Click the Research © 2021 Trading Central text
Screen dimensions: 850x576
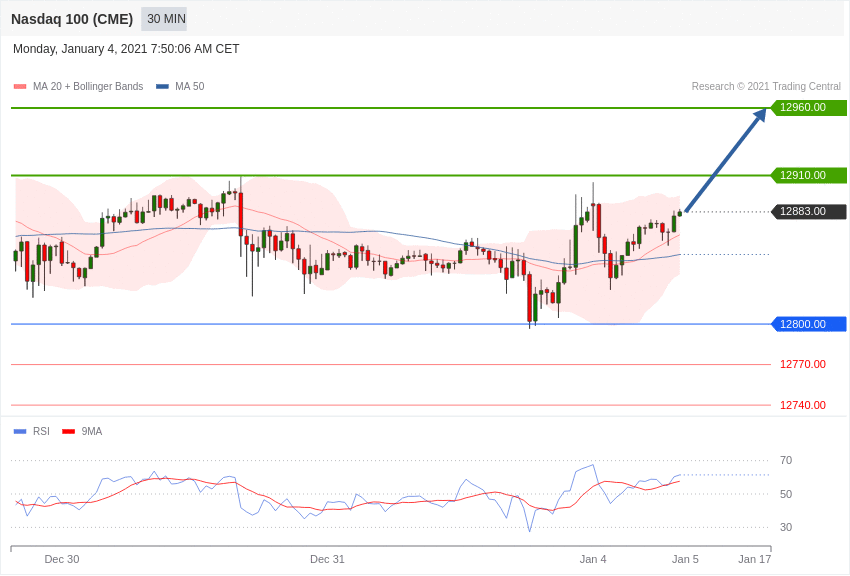[766, 87]
